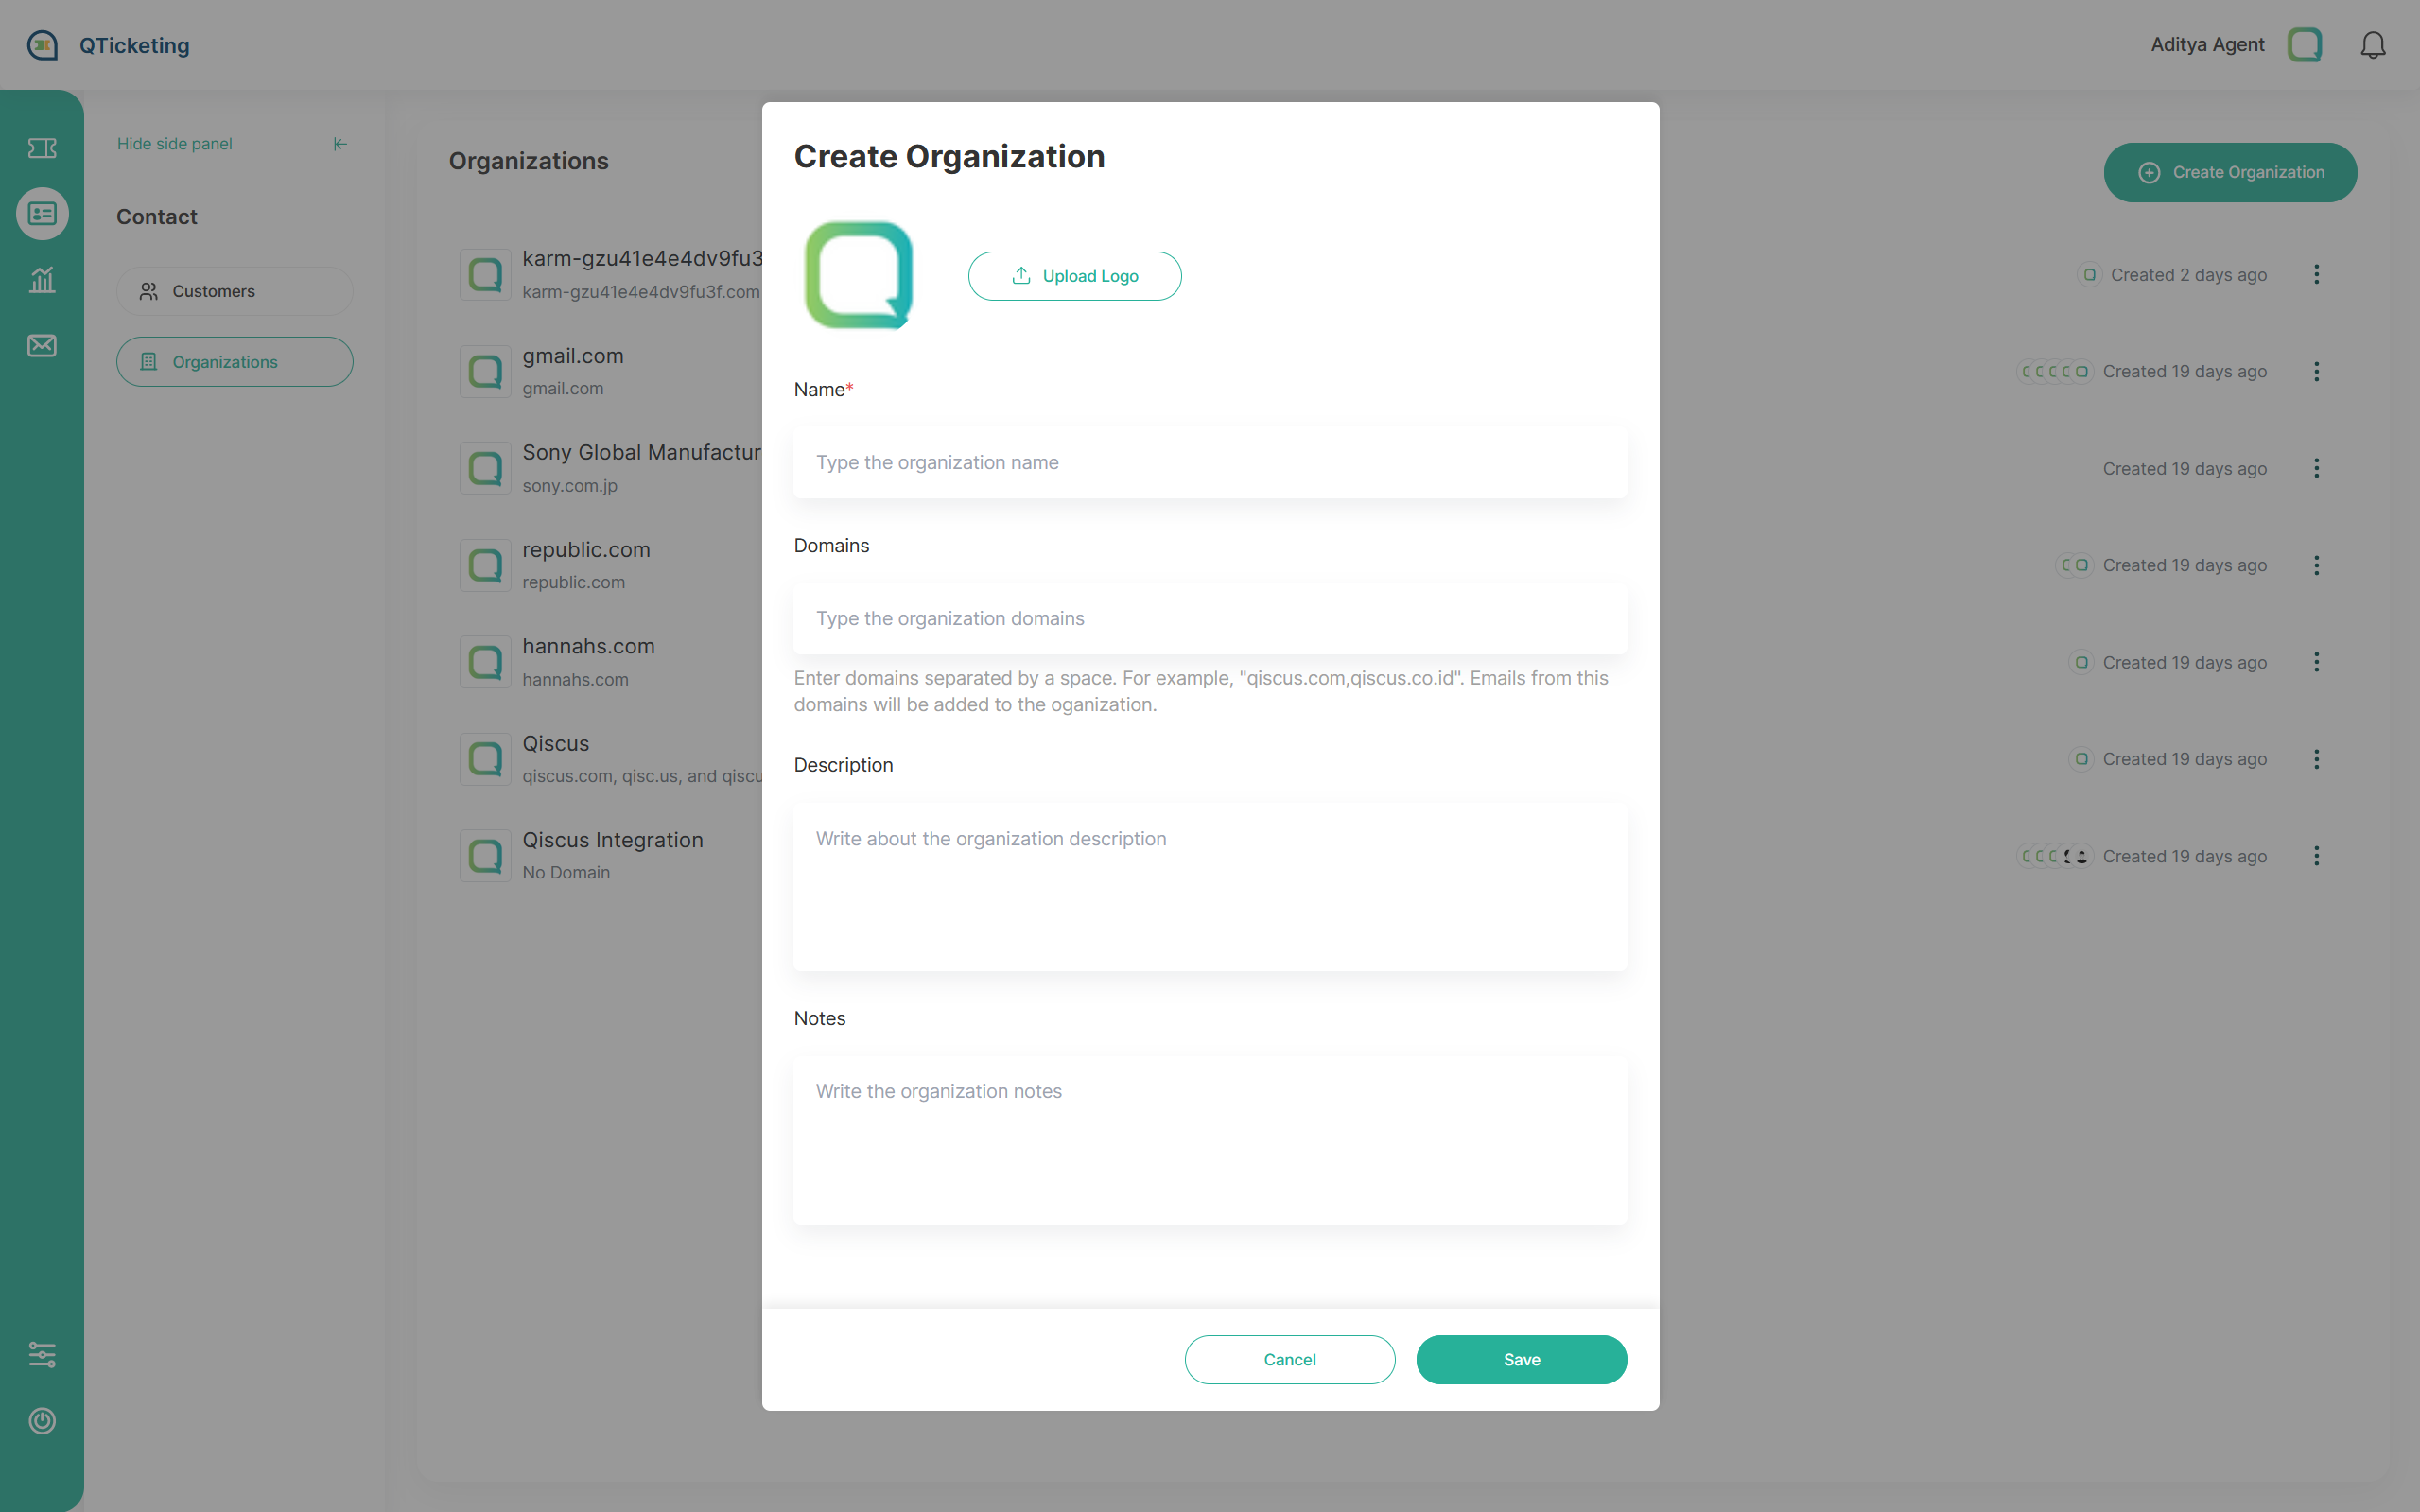Open the analytics chart icon in sidebar
The width and height of the screenshot is (2420, 1512).
pos(42,280)
